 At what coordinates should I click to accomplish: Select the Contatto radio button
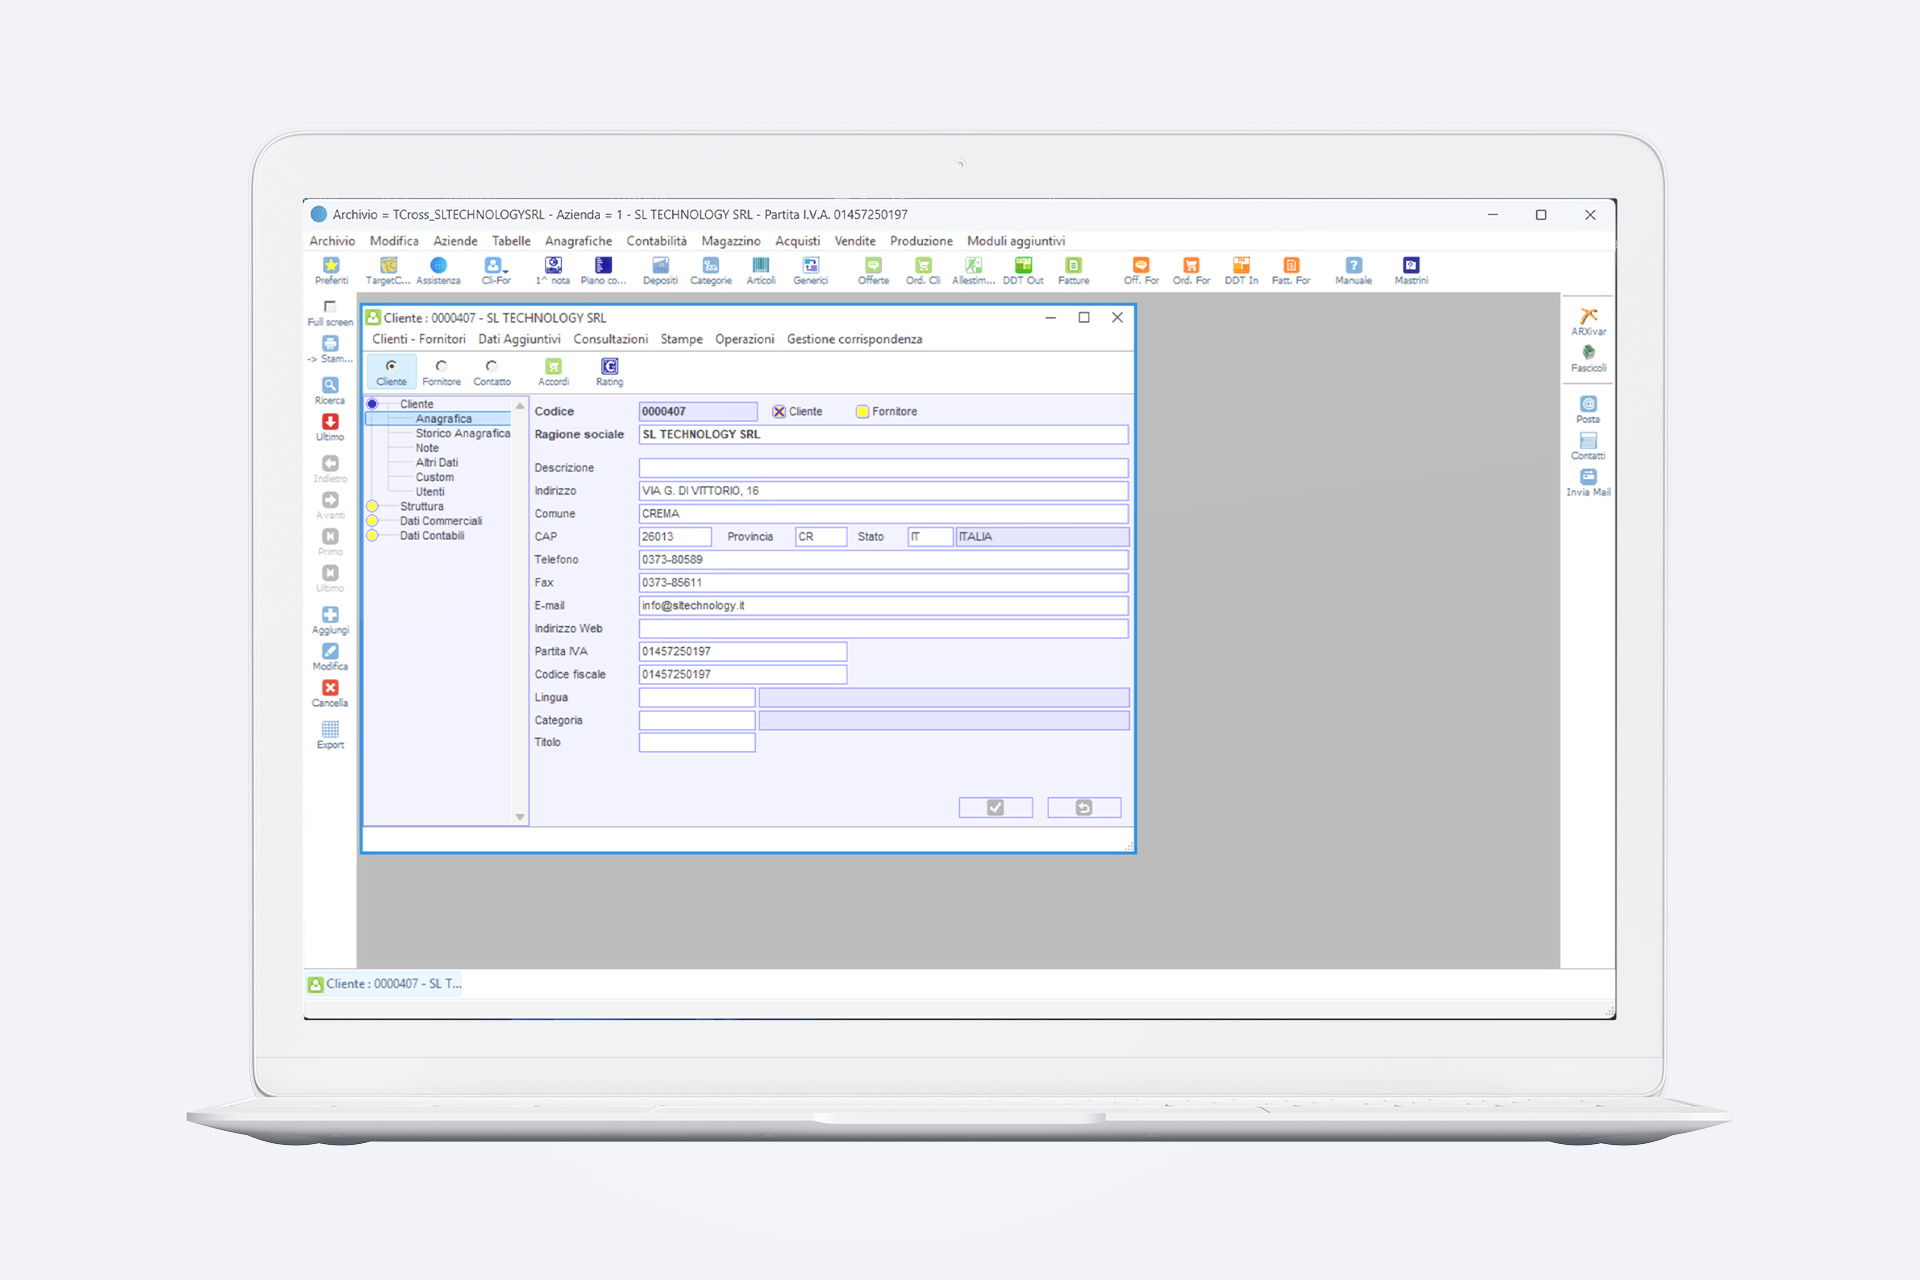491,367
